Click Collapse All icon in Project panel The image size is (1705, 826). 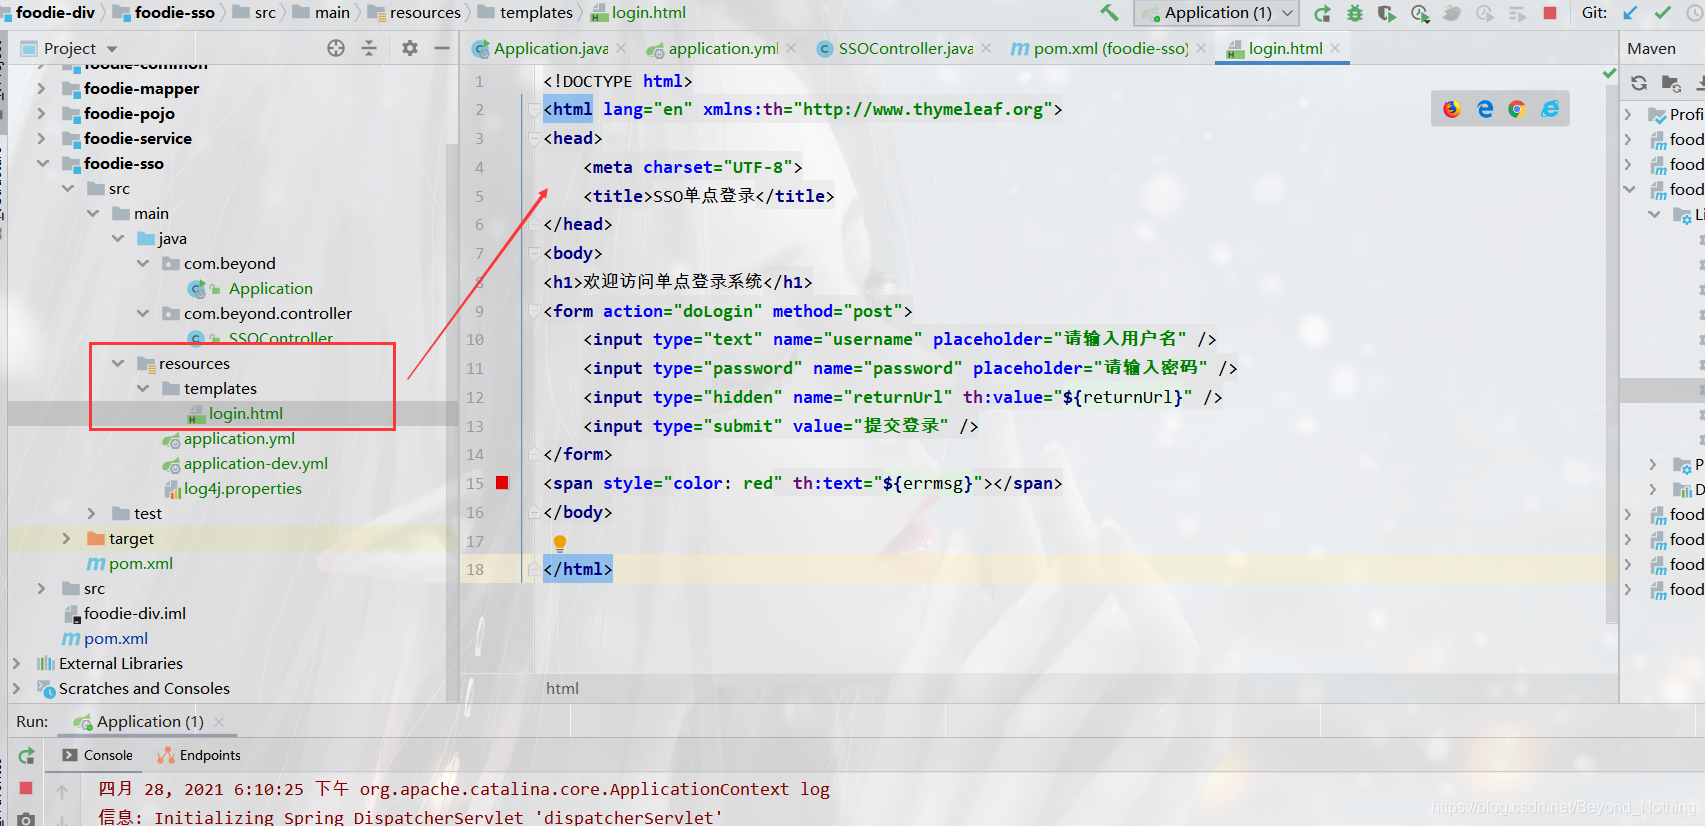[369, 48]
